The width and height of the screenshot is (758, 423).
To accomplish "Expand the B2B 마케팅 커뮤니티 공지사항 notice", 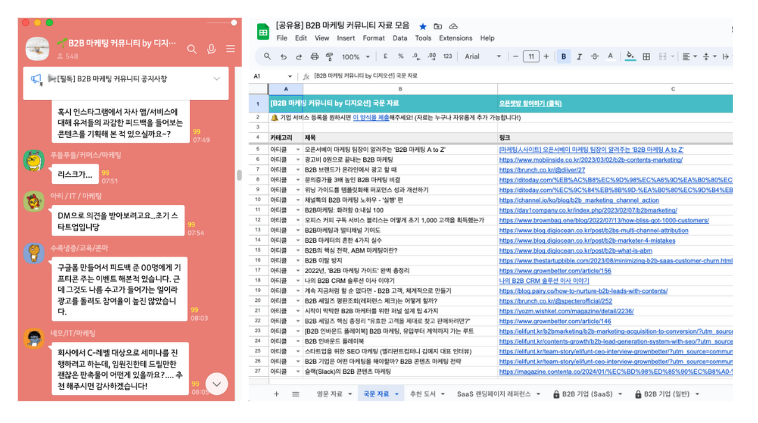I will pos(217,79).
